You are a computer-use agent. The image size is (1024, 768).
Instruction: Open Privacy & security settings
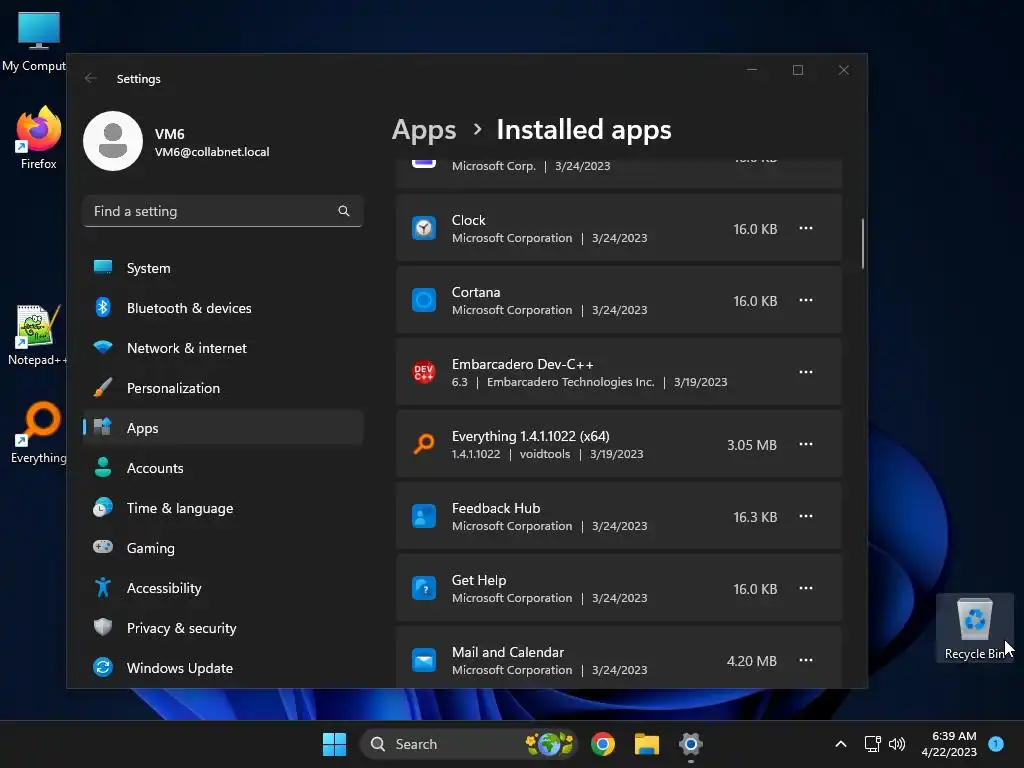(x=223, y=628)
